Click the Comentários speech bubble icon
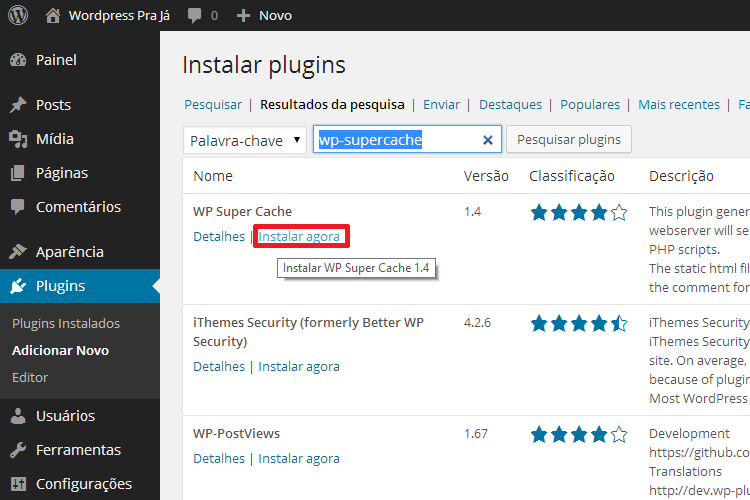 click(18, 207)
